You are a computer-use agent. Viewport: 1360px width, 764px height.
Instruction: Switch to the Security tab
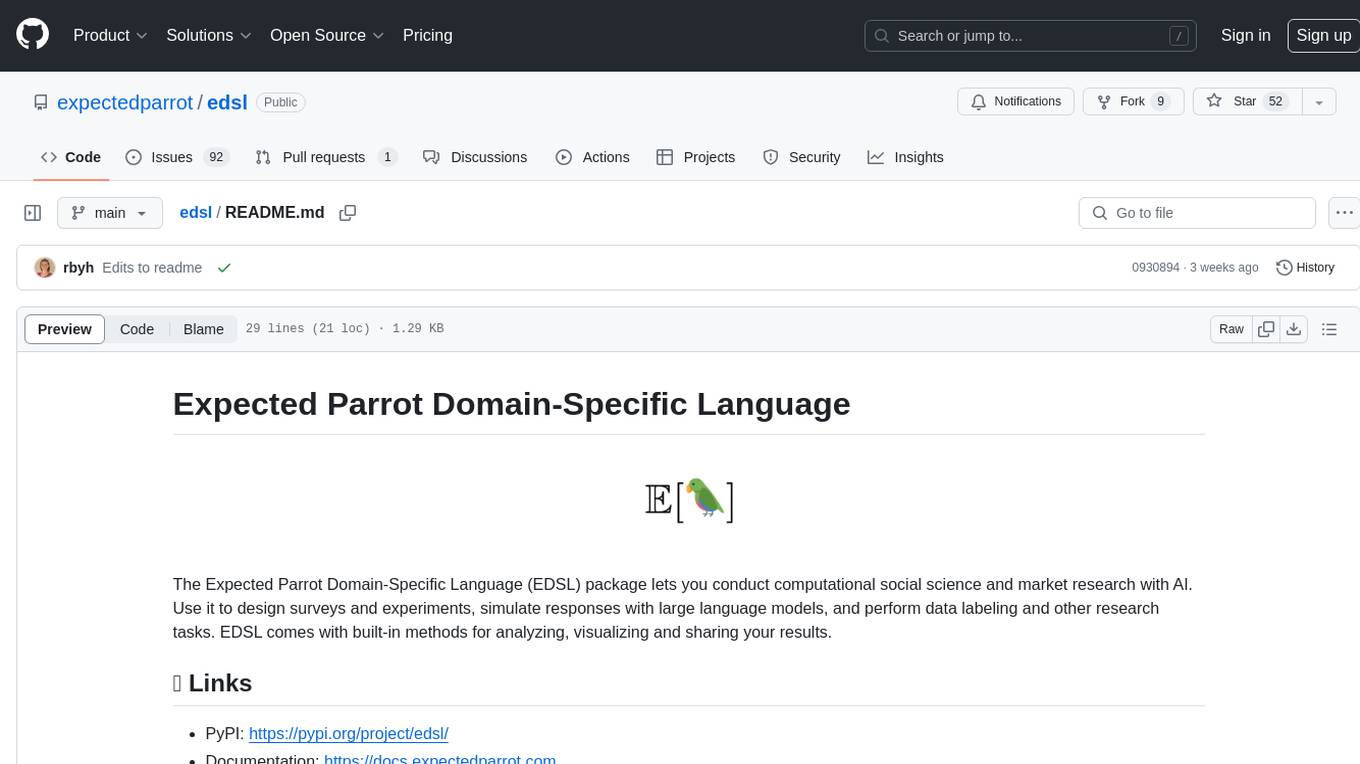802,157
